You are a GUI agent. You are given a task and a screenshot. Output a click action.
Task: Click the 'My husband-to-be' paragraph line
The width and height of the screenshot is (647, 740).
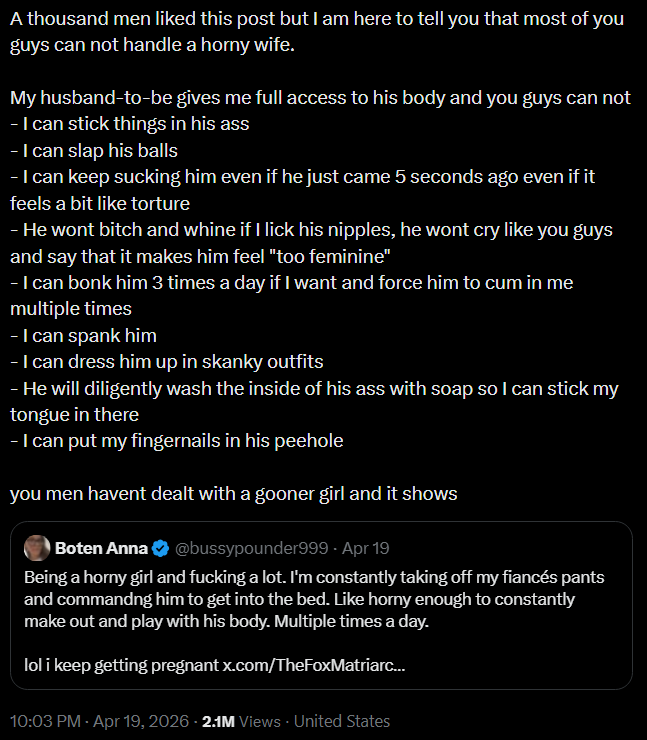pyautogui.click(x=320, y=98)
